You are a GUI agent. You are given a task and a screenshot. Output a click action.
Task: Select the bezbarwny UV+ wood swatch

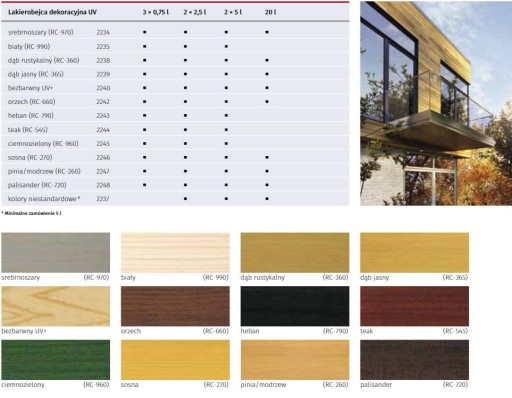point(55,306)
